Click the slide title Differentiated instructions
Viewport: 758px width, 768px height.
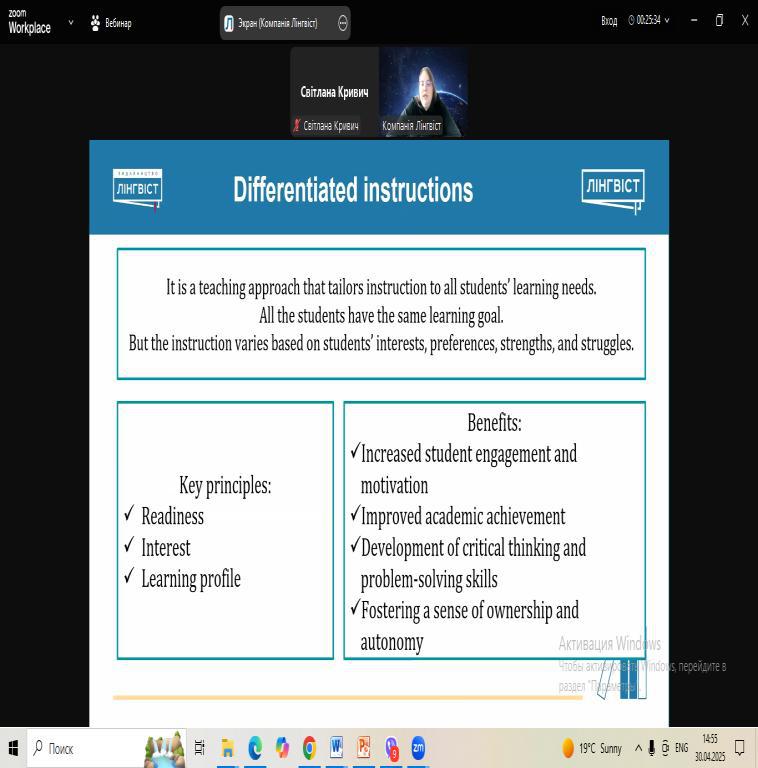click(353, 190)
